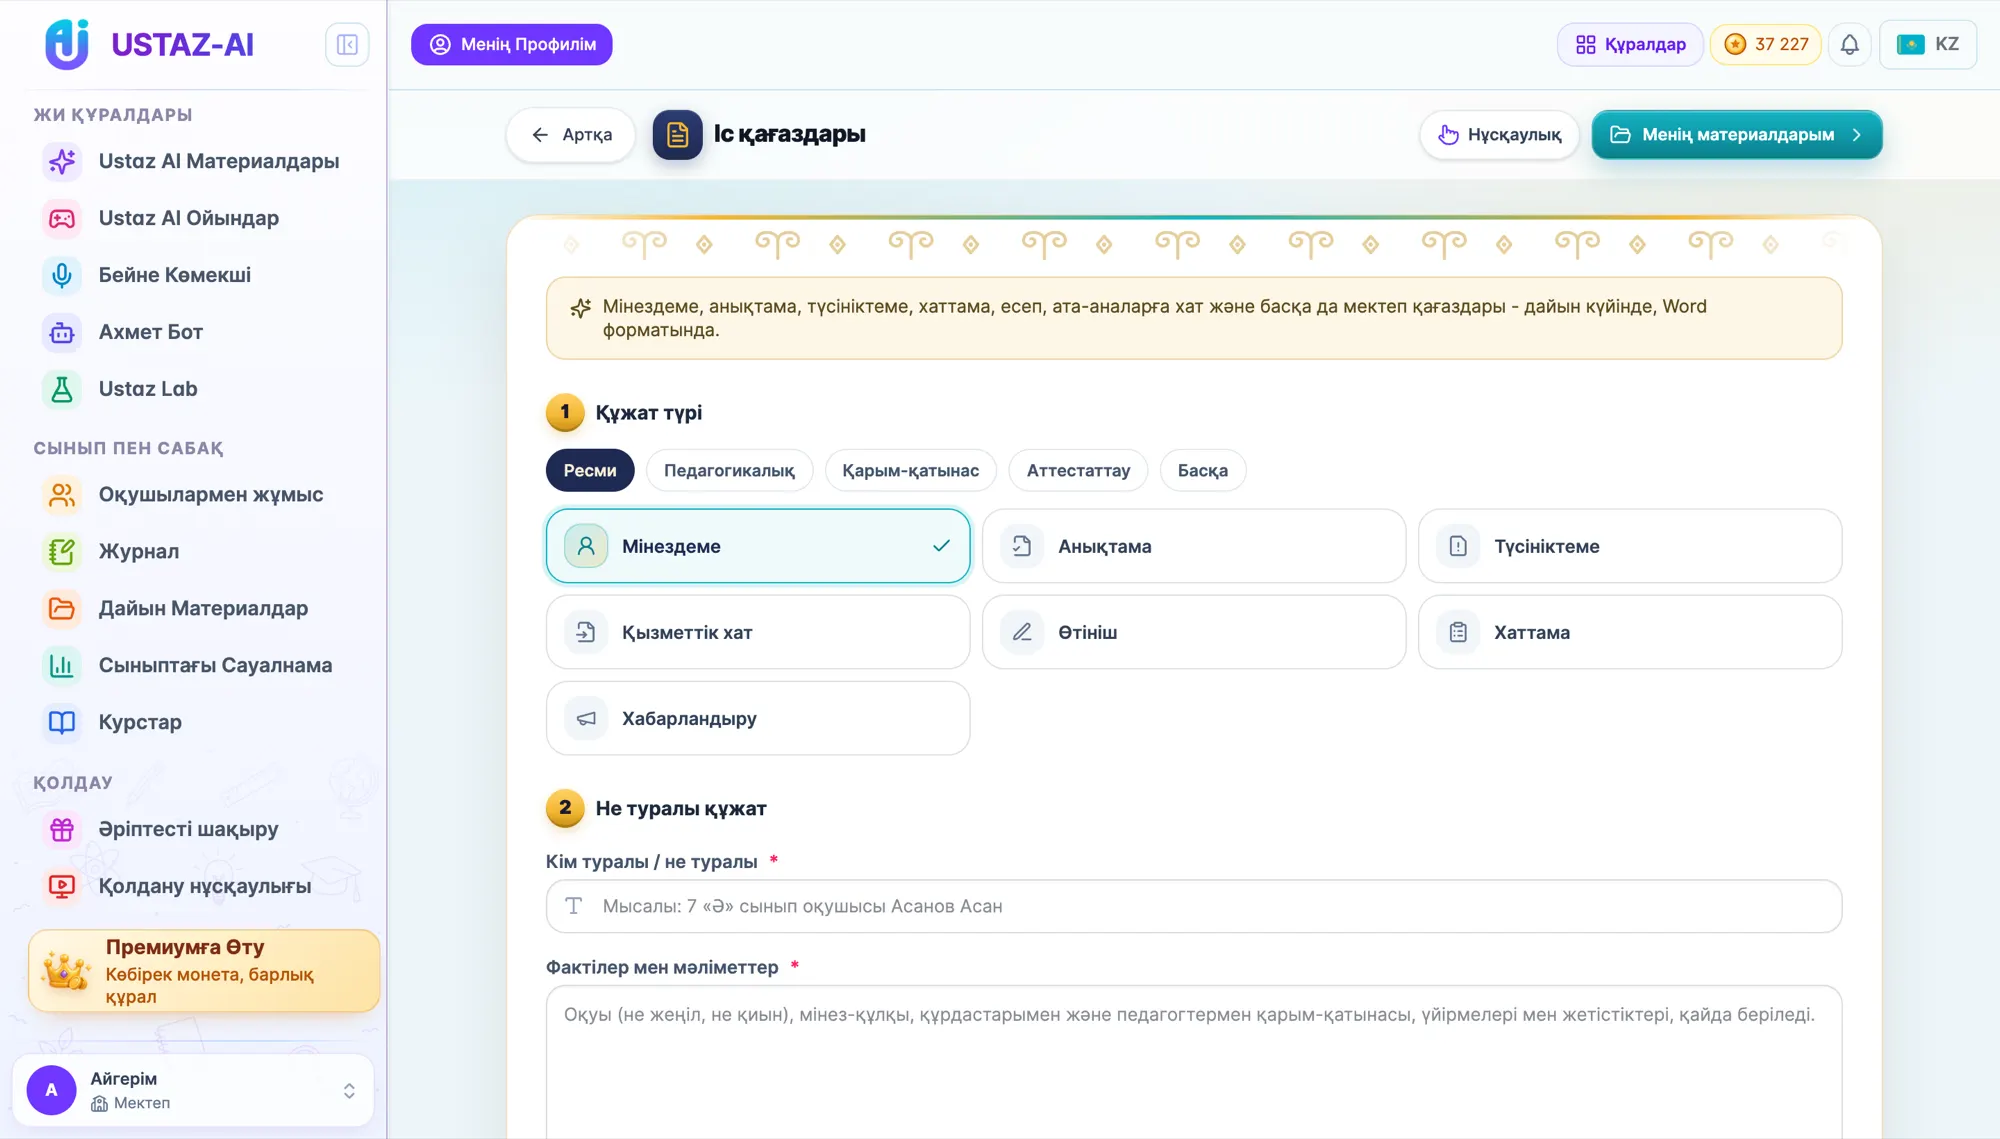Switch to the Аттестаттау tab
This screenshot has width=2000, height=1139.
click(1078, 471)
